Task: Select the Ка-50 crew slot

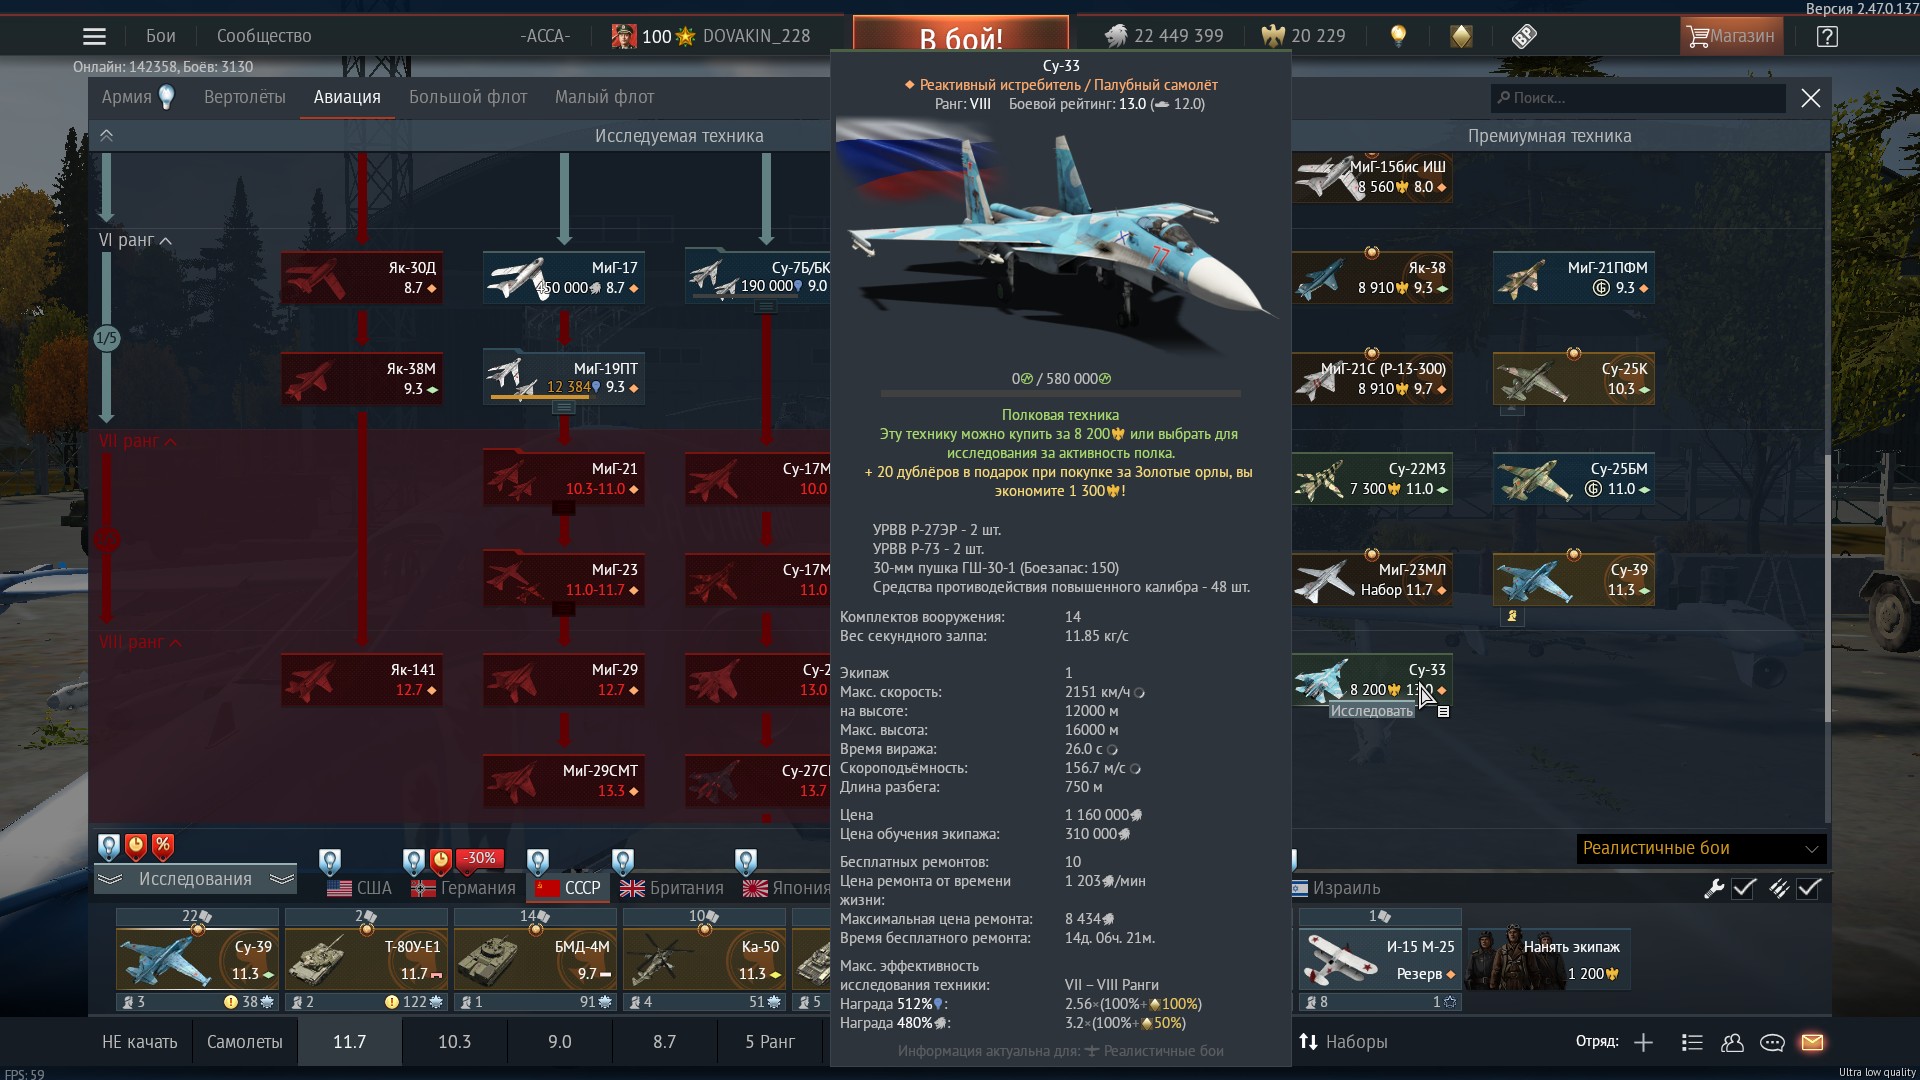Action: pos(704,960)
